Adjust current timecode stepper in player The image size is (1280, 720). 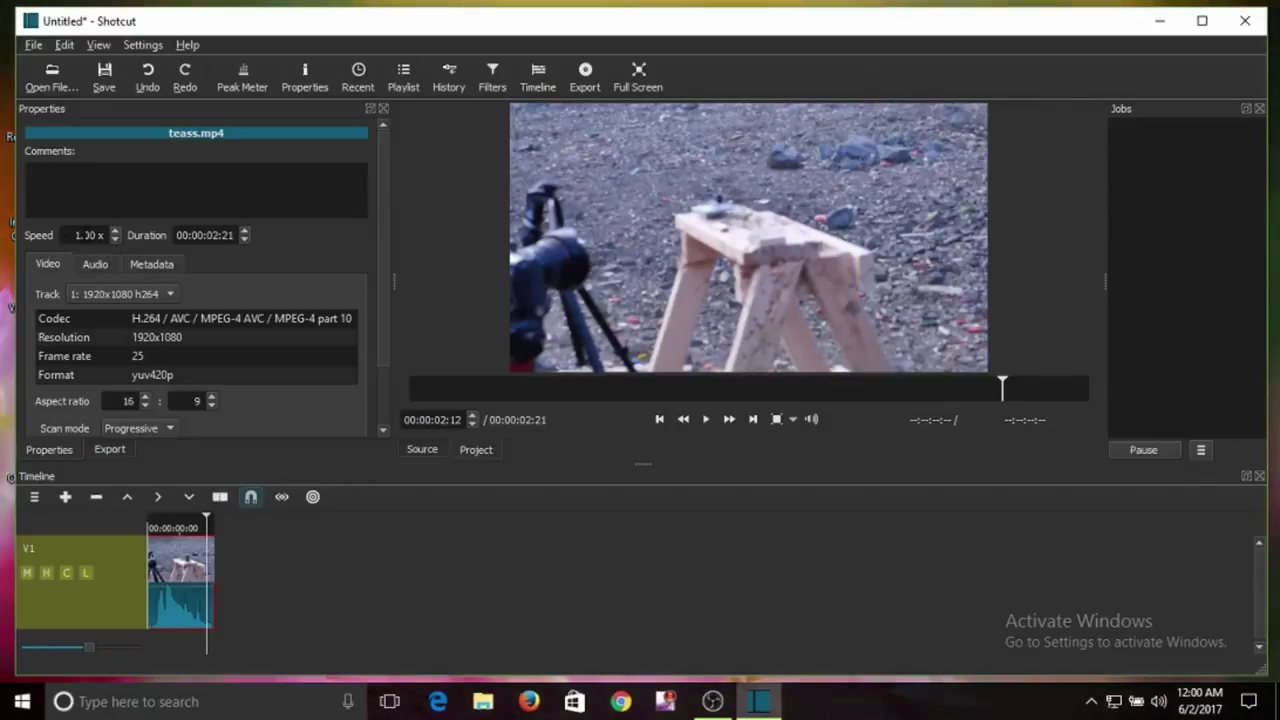472,420
